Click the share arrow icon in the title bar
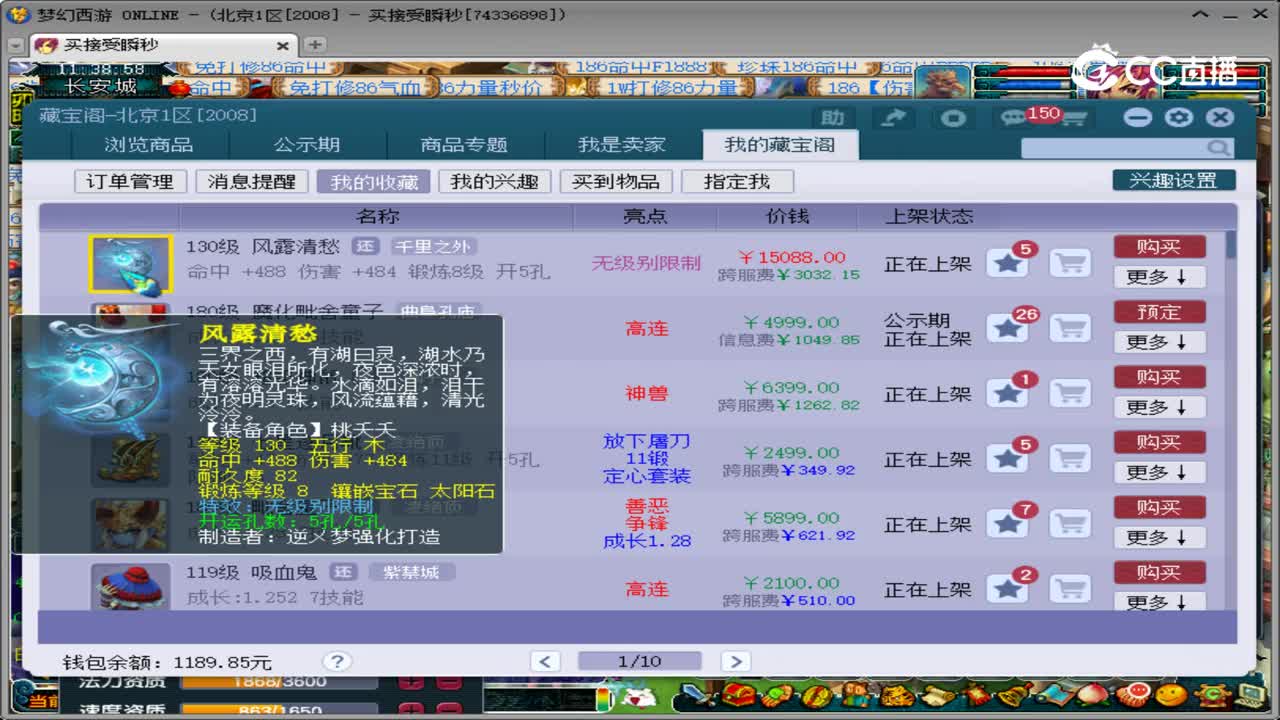This screenshot has width=1280, height=720. pos(893,118)
